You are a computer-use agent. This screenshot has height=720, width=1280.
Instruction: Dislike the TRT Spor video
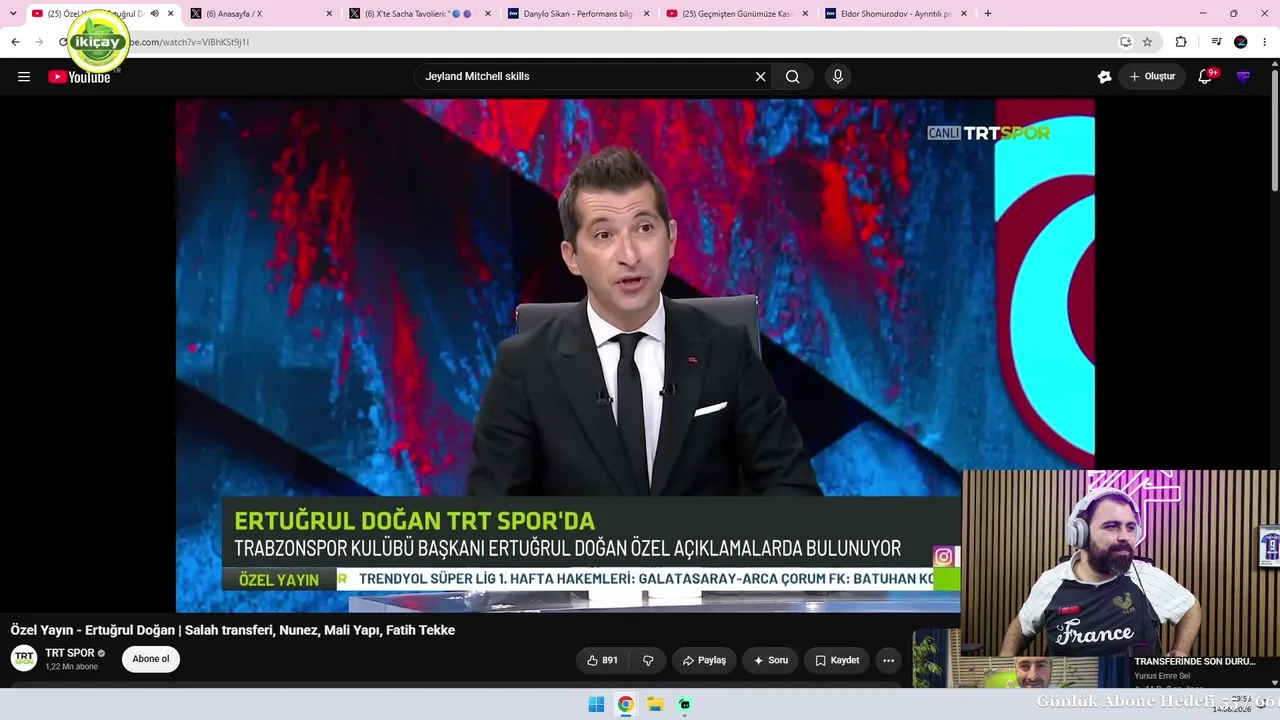pos(648,660)
